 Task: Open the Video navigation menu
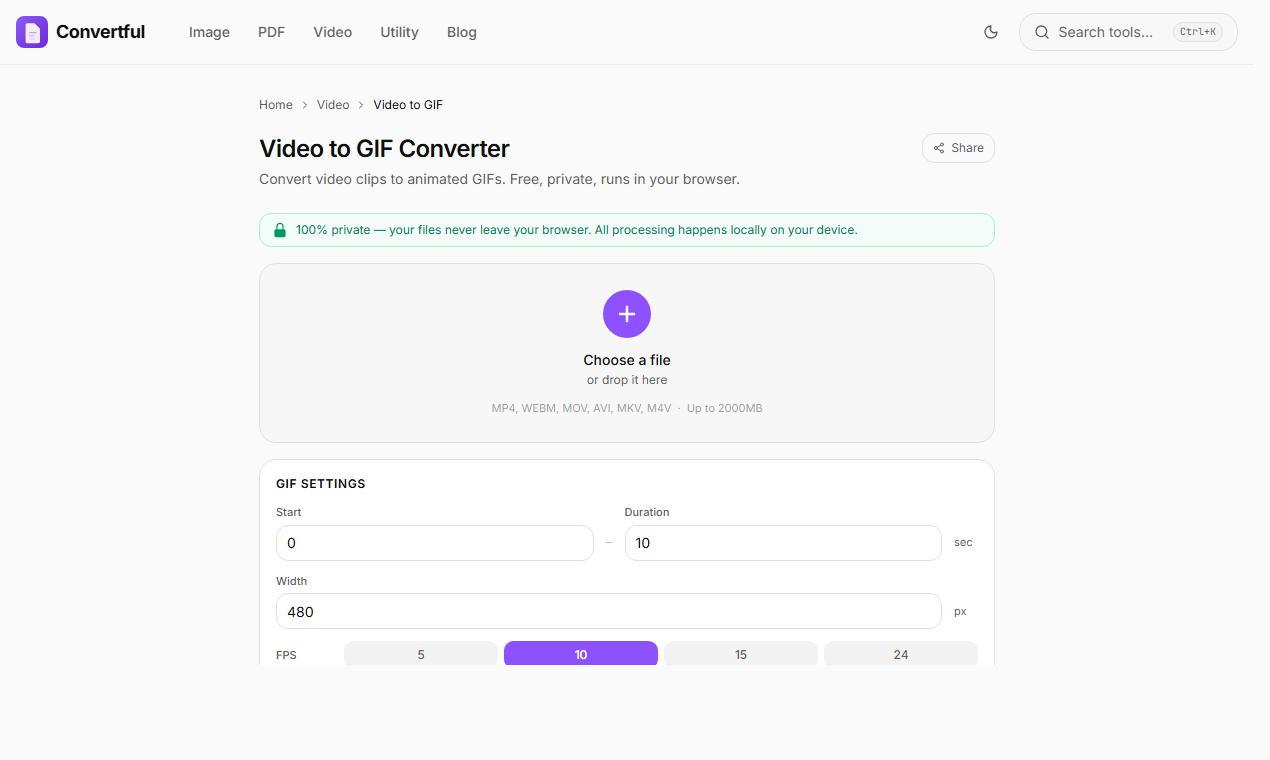(332, 32)
